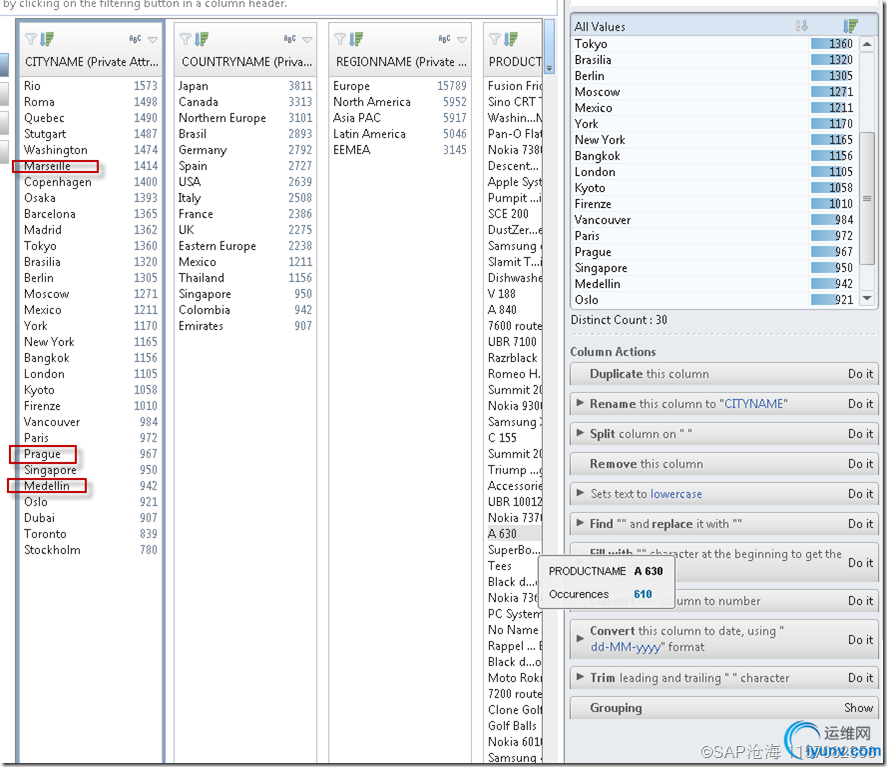Expand the Rename this column action
The image size is (887, 767).
[x=580, y=403]
